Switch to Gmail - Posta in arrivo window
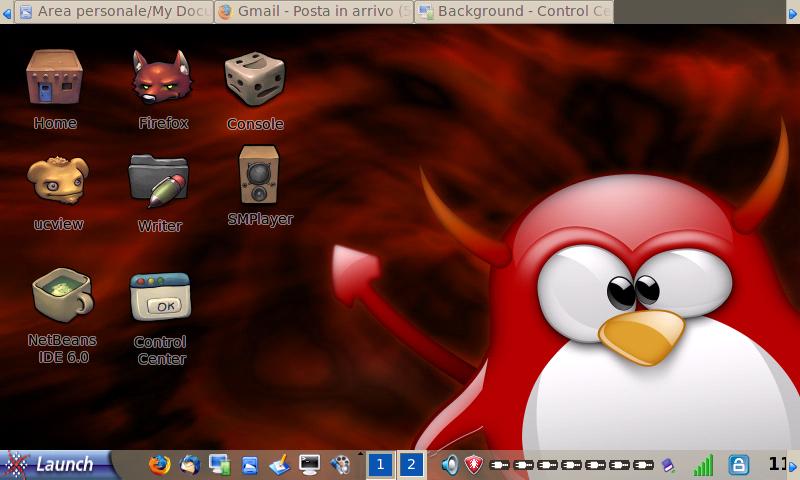Image resolution: width=800 pixels, height=480 pixels. point(314,11)
